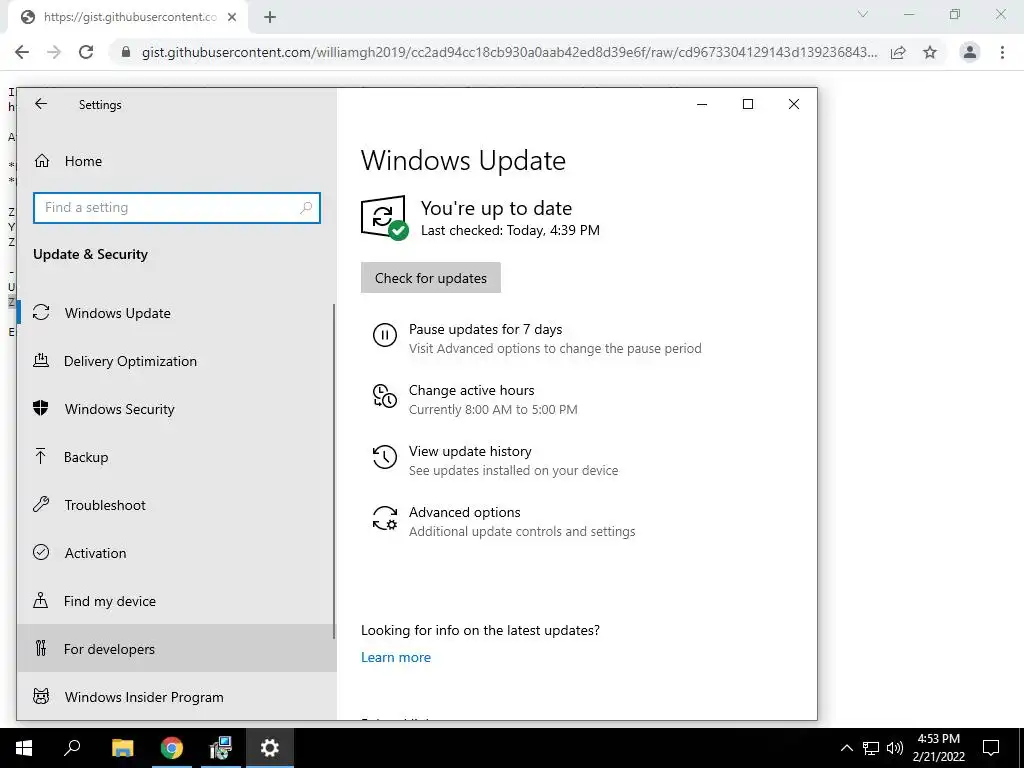Click the network tray icon
Image resolution: width=1024 pixels, height=768 pixels.
pos(871,748)
